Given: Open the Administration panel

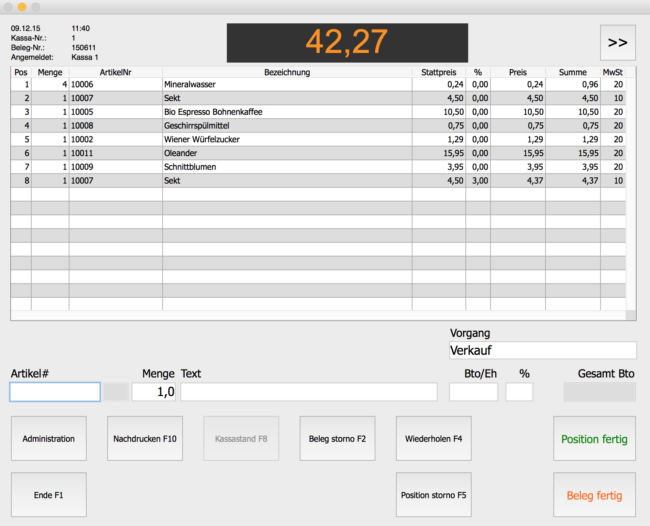Looking at the screenshot, I should pyautogui.click(x=48, y=438).
